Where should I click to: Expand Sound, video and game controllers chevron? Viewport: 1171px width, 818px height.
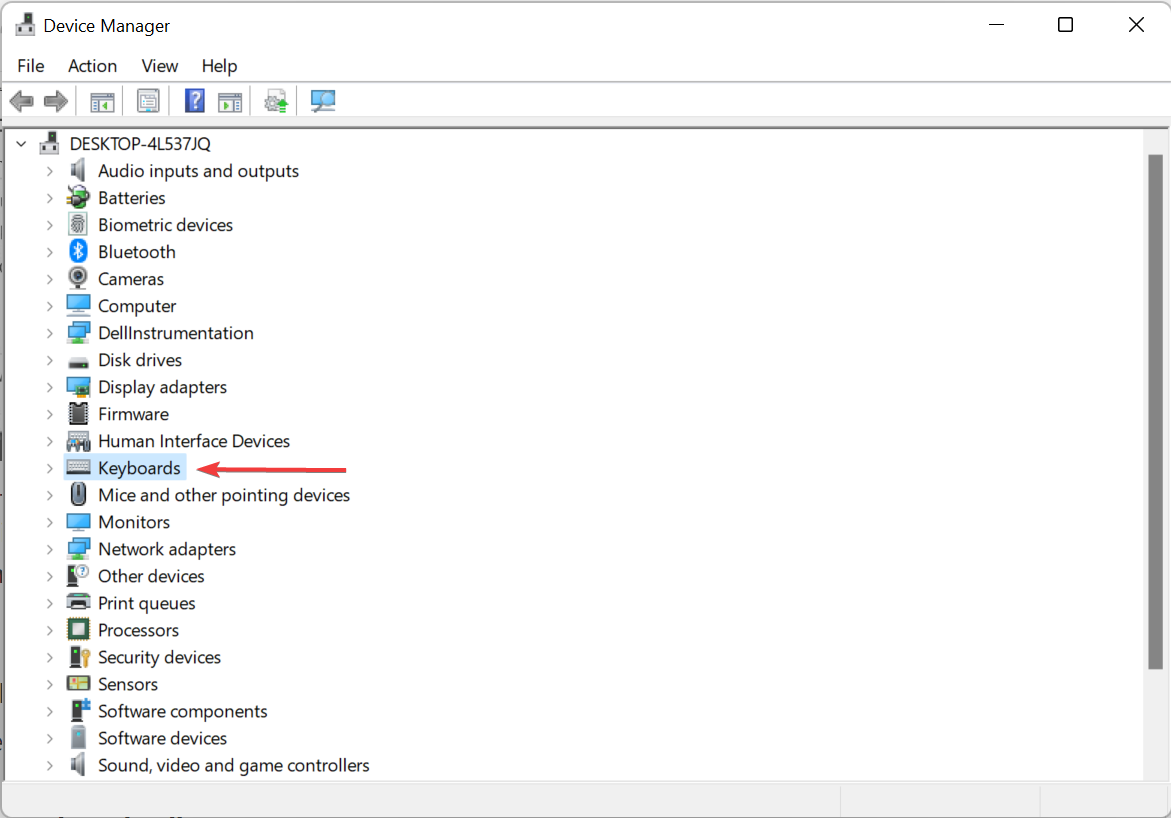(x=49, y=766)
